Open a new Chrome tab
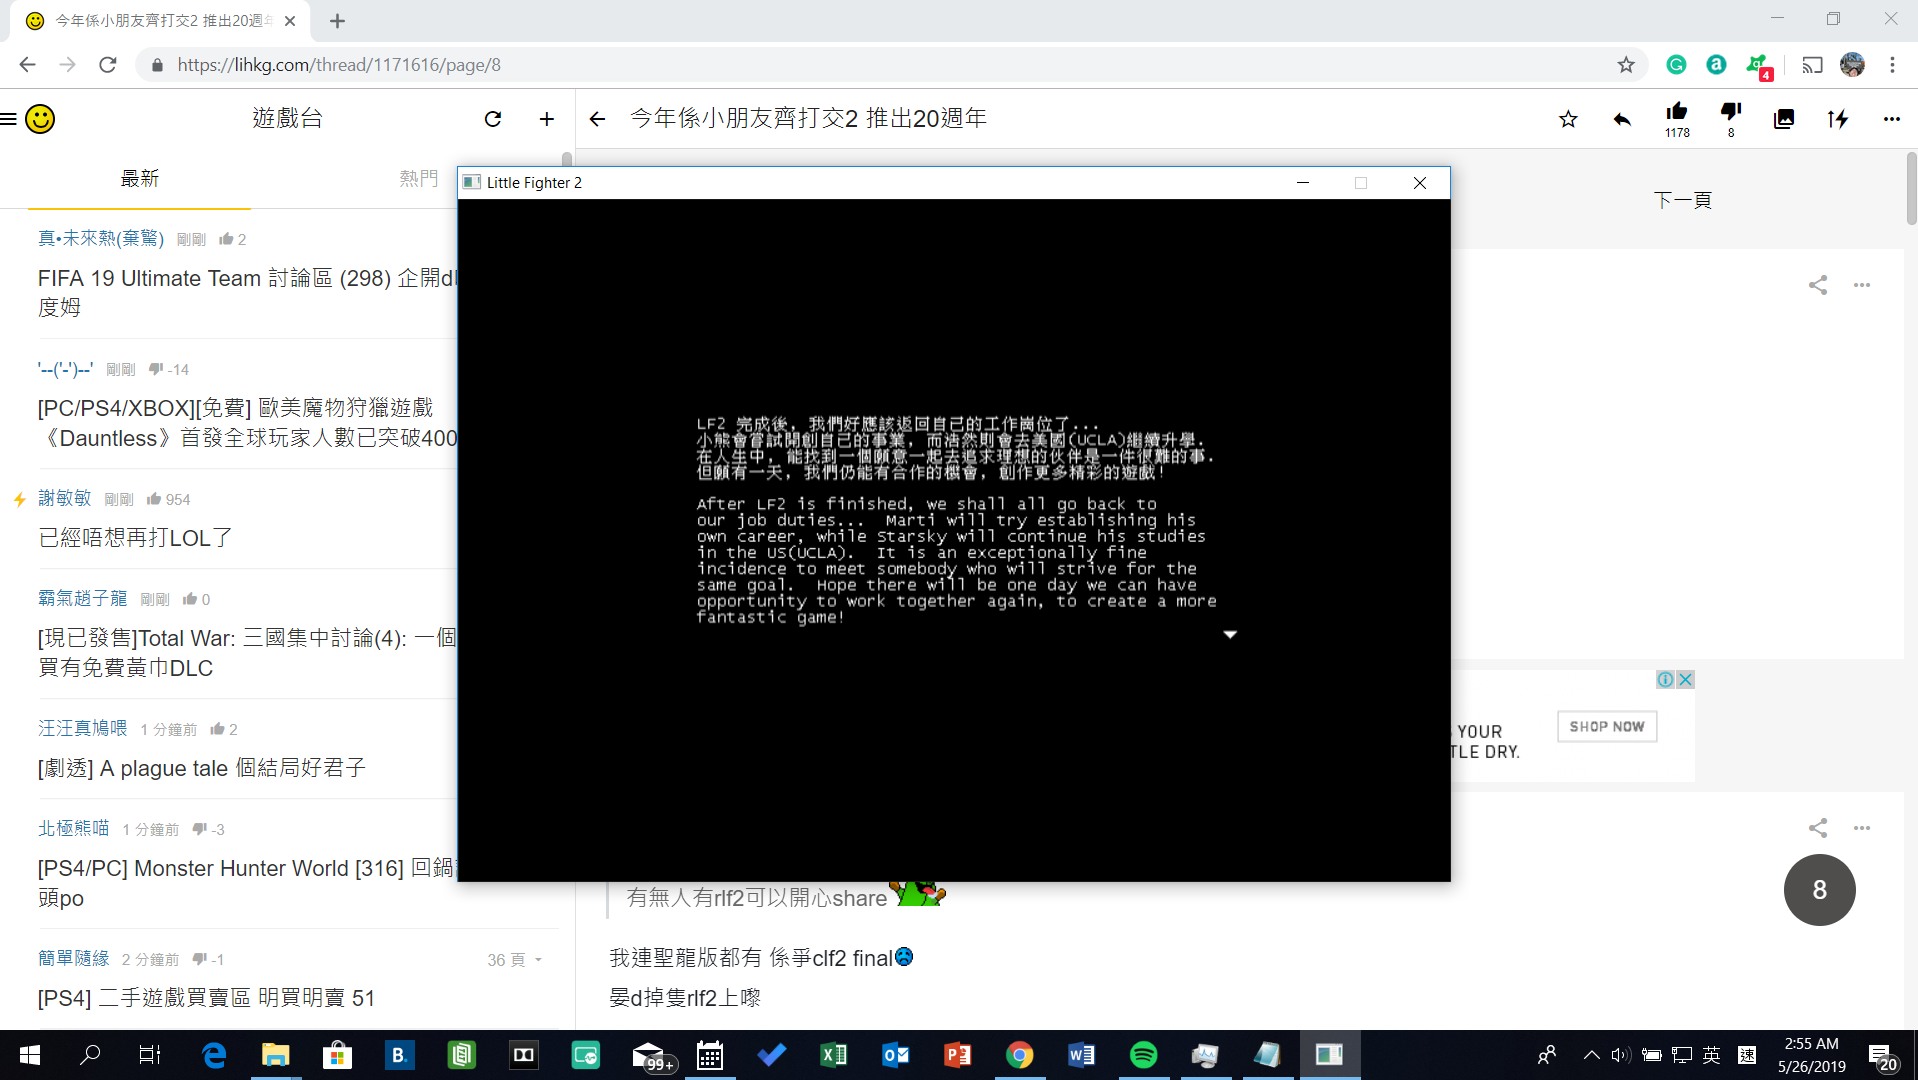 coord(337,21)
